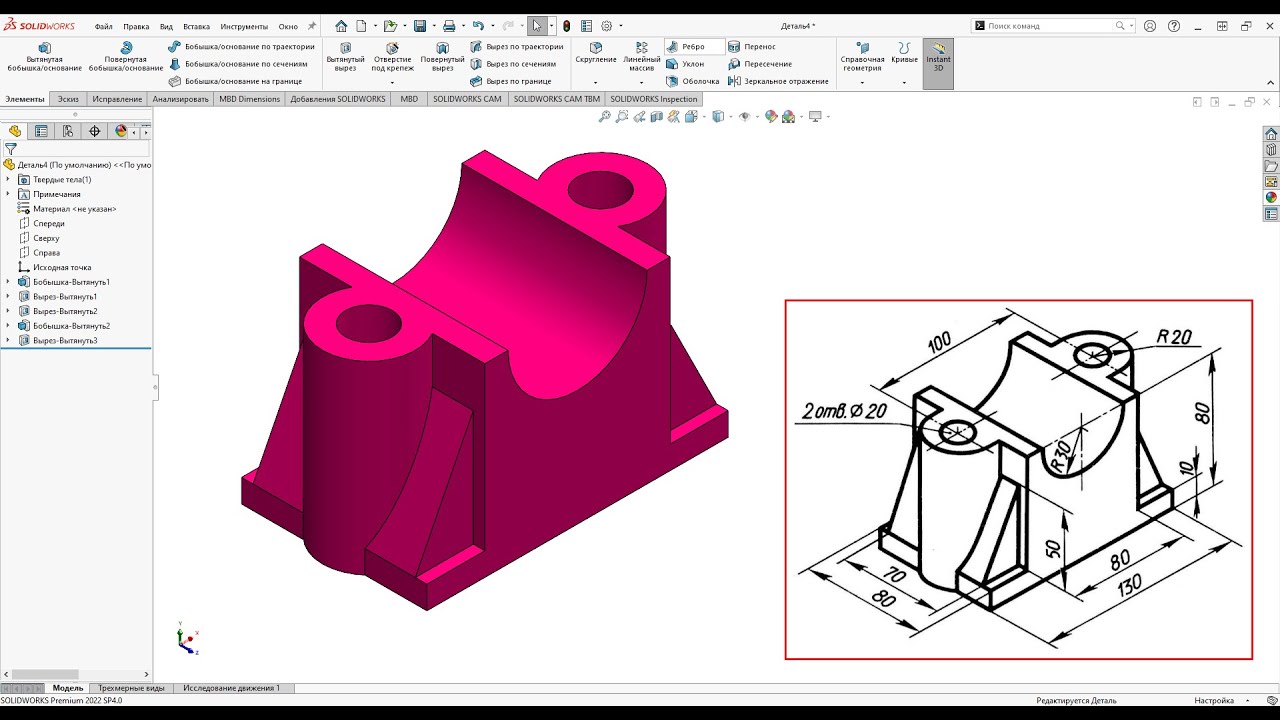This screenshot has height=720, width=1280.
Task: Click the Линейный массив pattern tool
Action: point(642,57)
